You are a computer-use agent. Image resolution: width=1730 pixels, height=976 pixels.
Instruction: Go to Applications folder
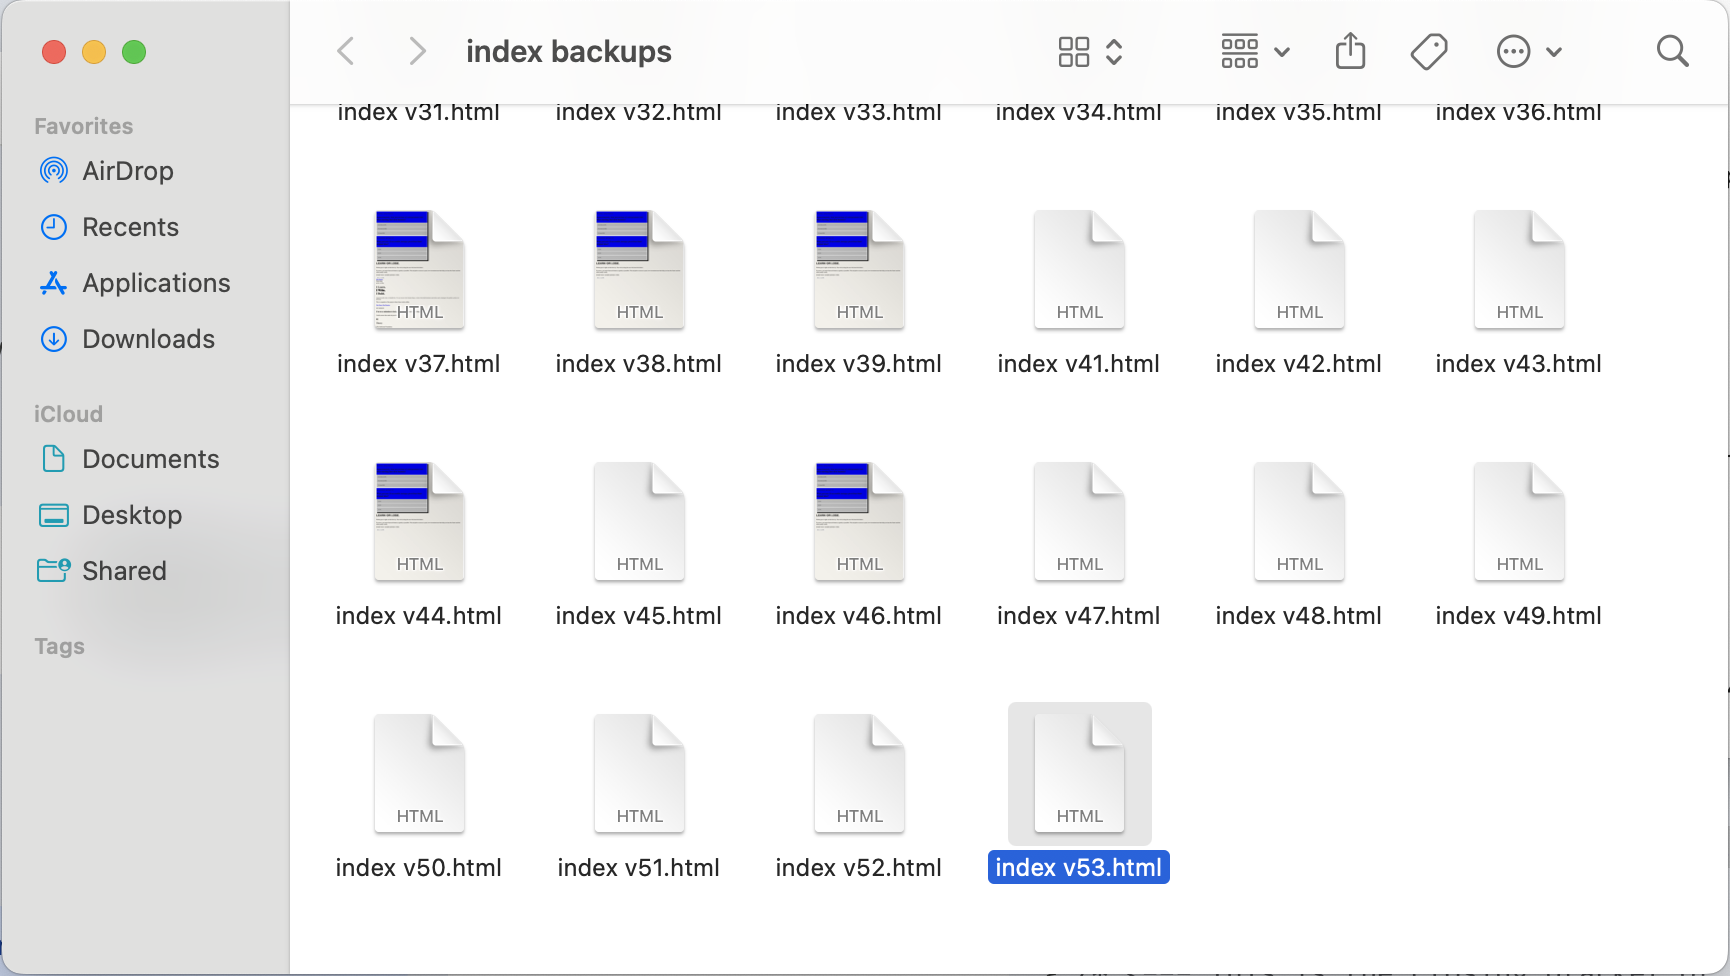point(155,283)
